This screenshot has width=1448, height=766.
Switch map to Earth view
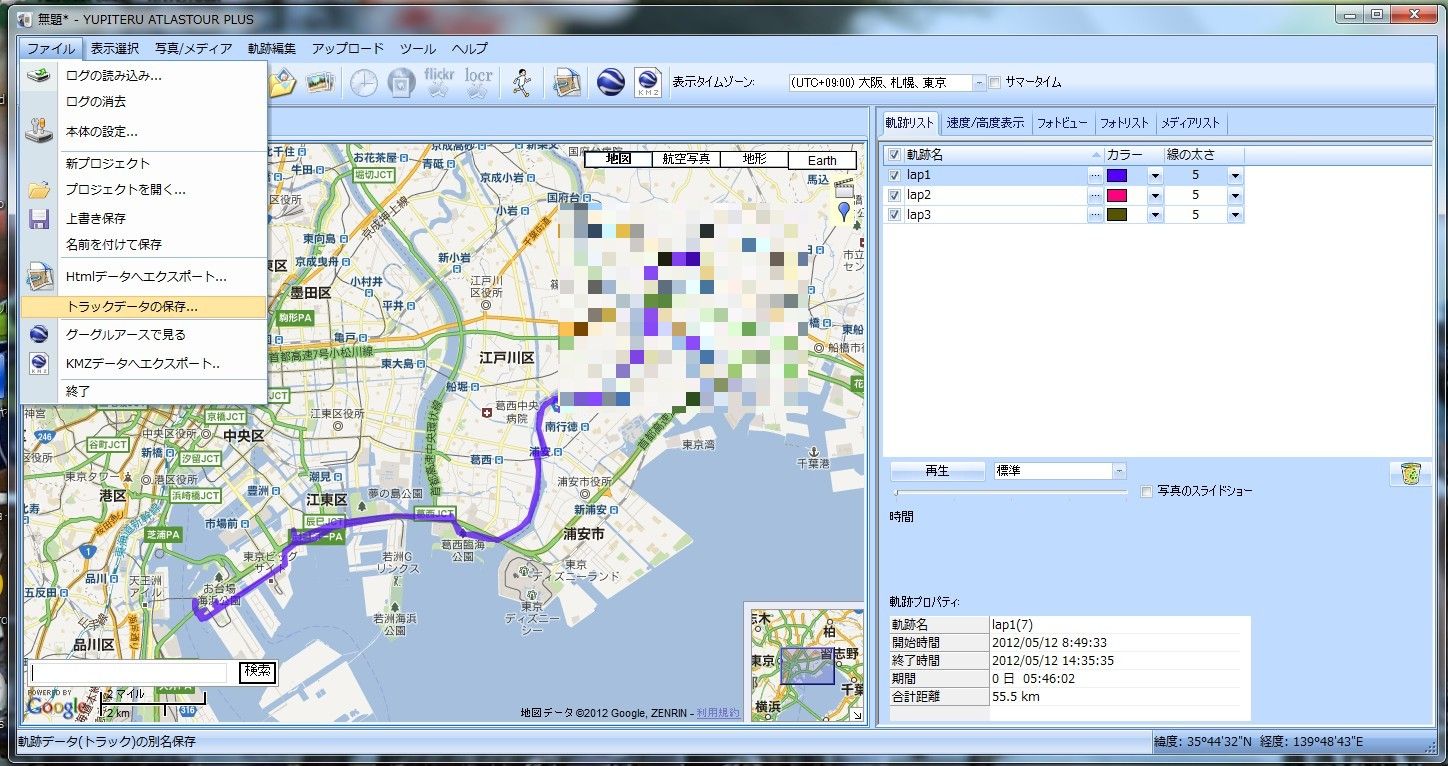tap(822, 160)
